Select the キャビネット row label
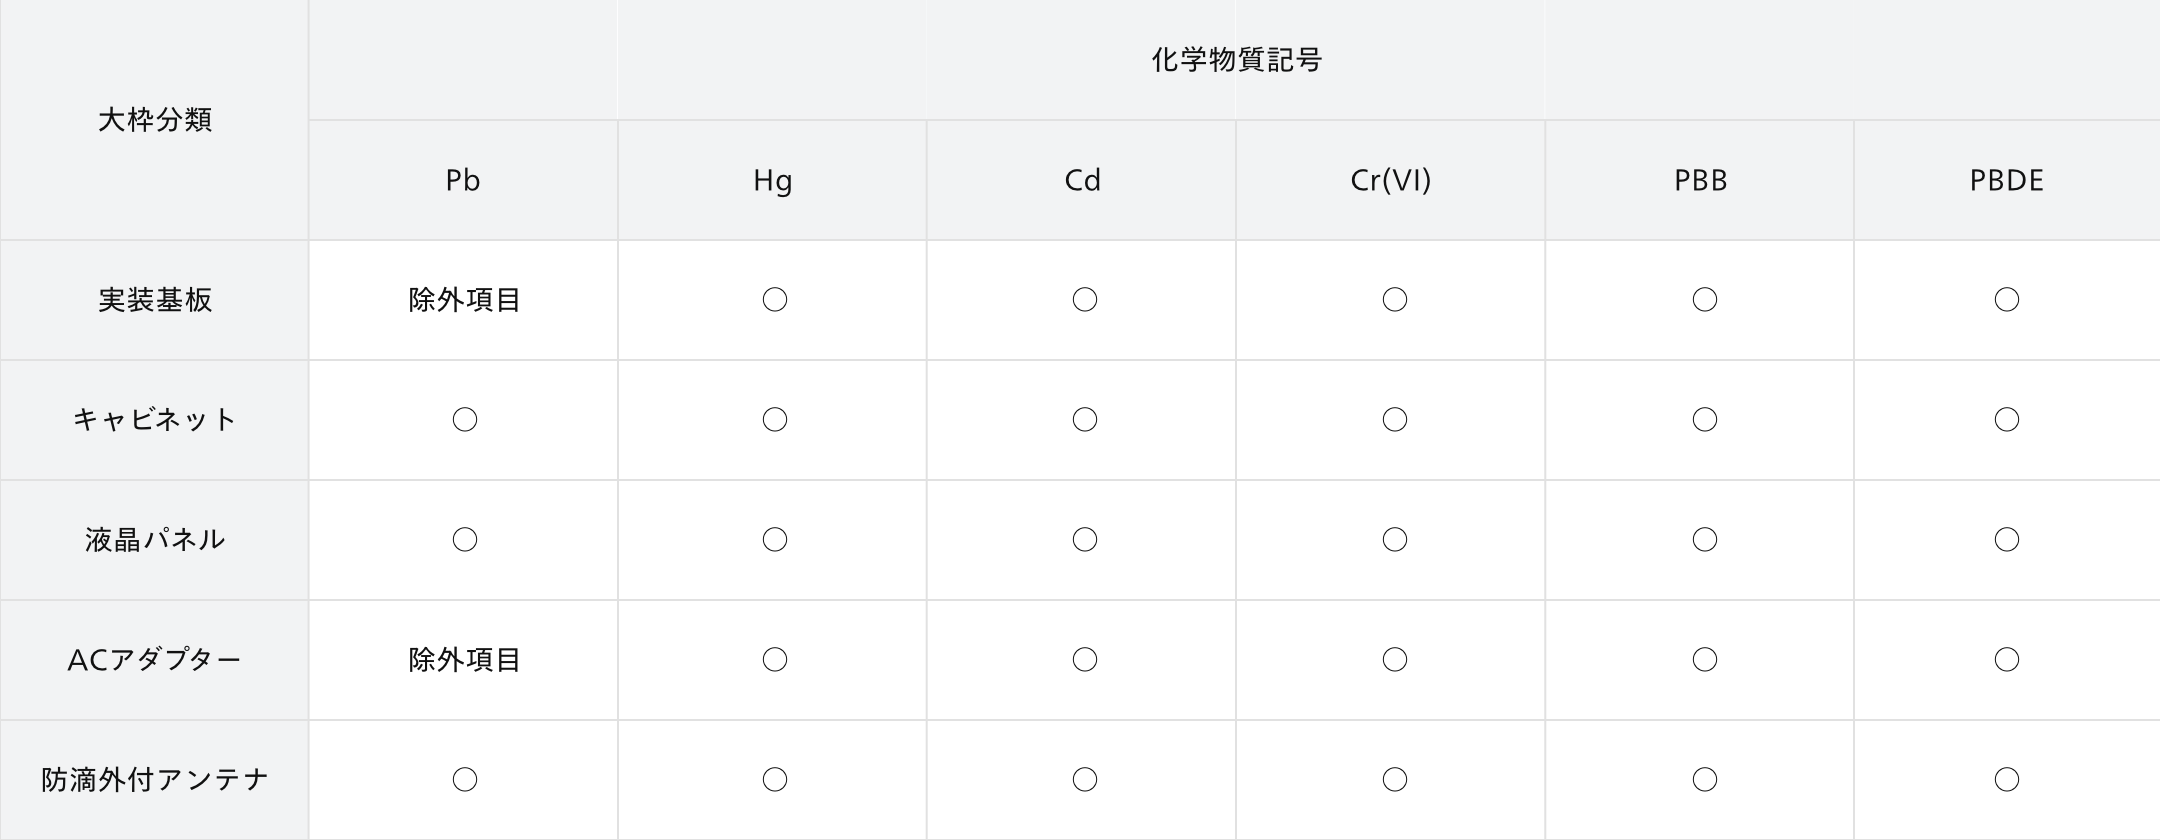 pyautogui.click(x=155, y=420)
